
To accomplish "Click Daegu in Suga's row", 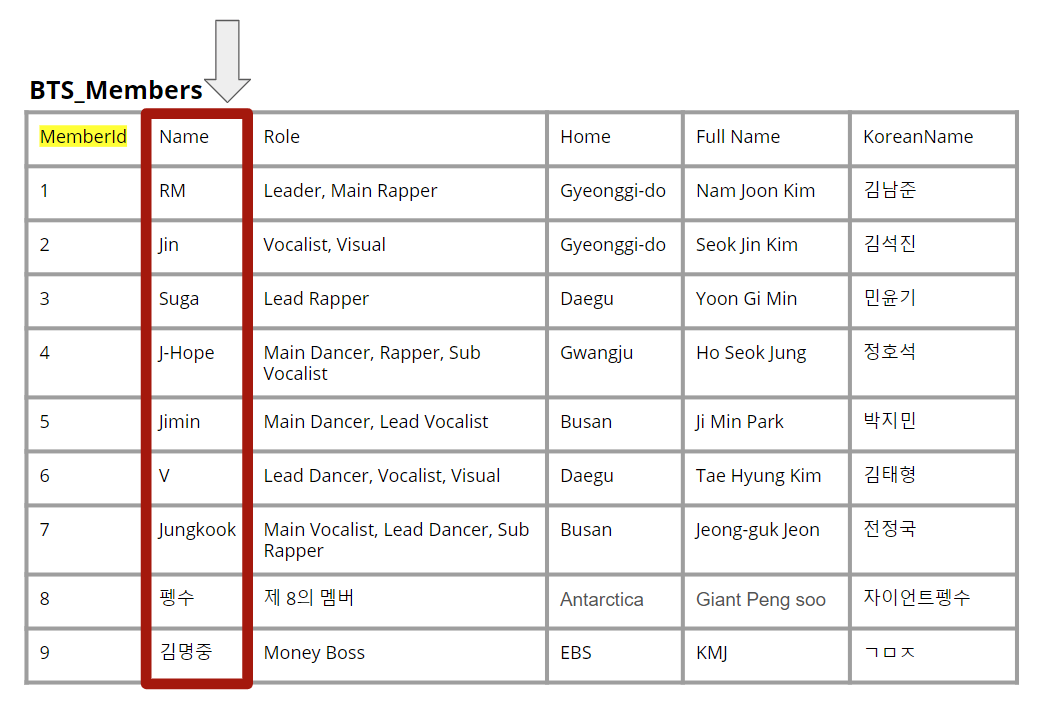I will coord(586,299).
